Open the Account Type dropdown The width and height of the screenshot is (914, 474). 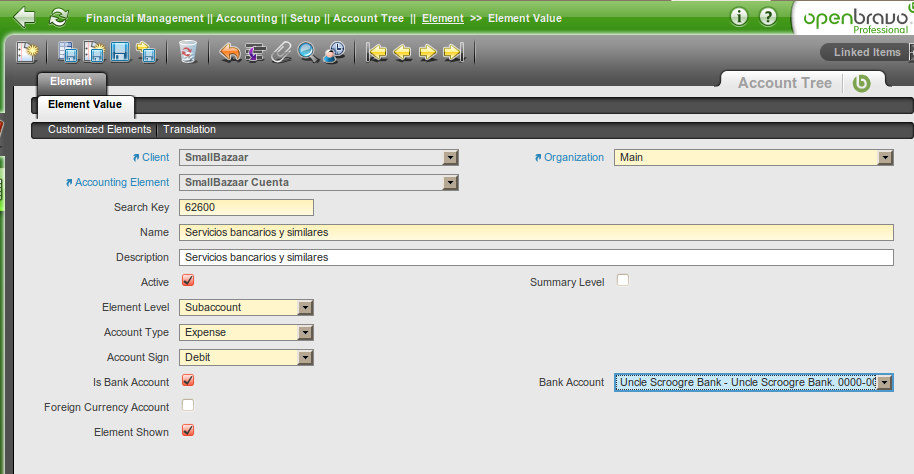pos(246,332)
